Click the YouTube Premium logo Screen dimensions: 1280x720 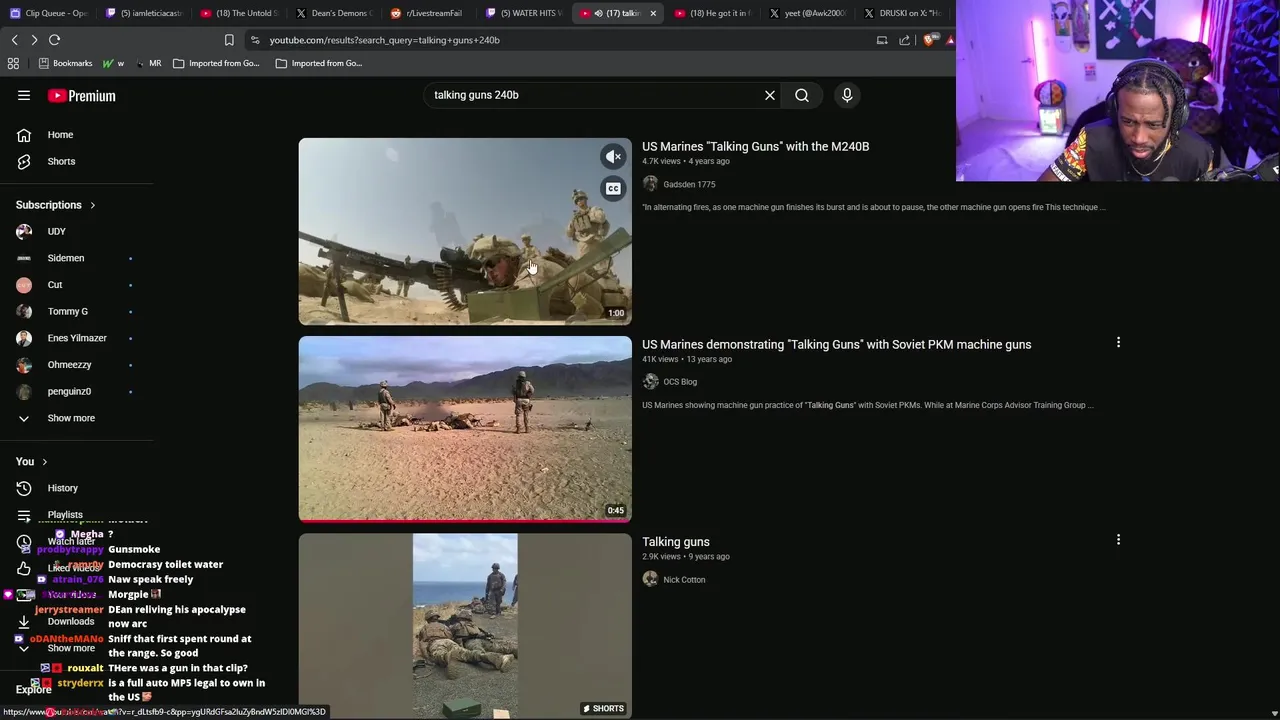(82, 96)
